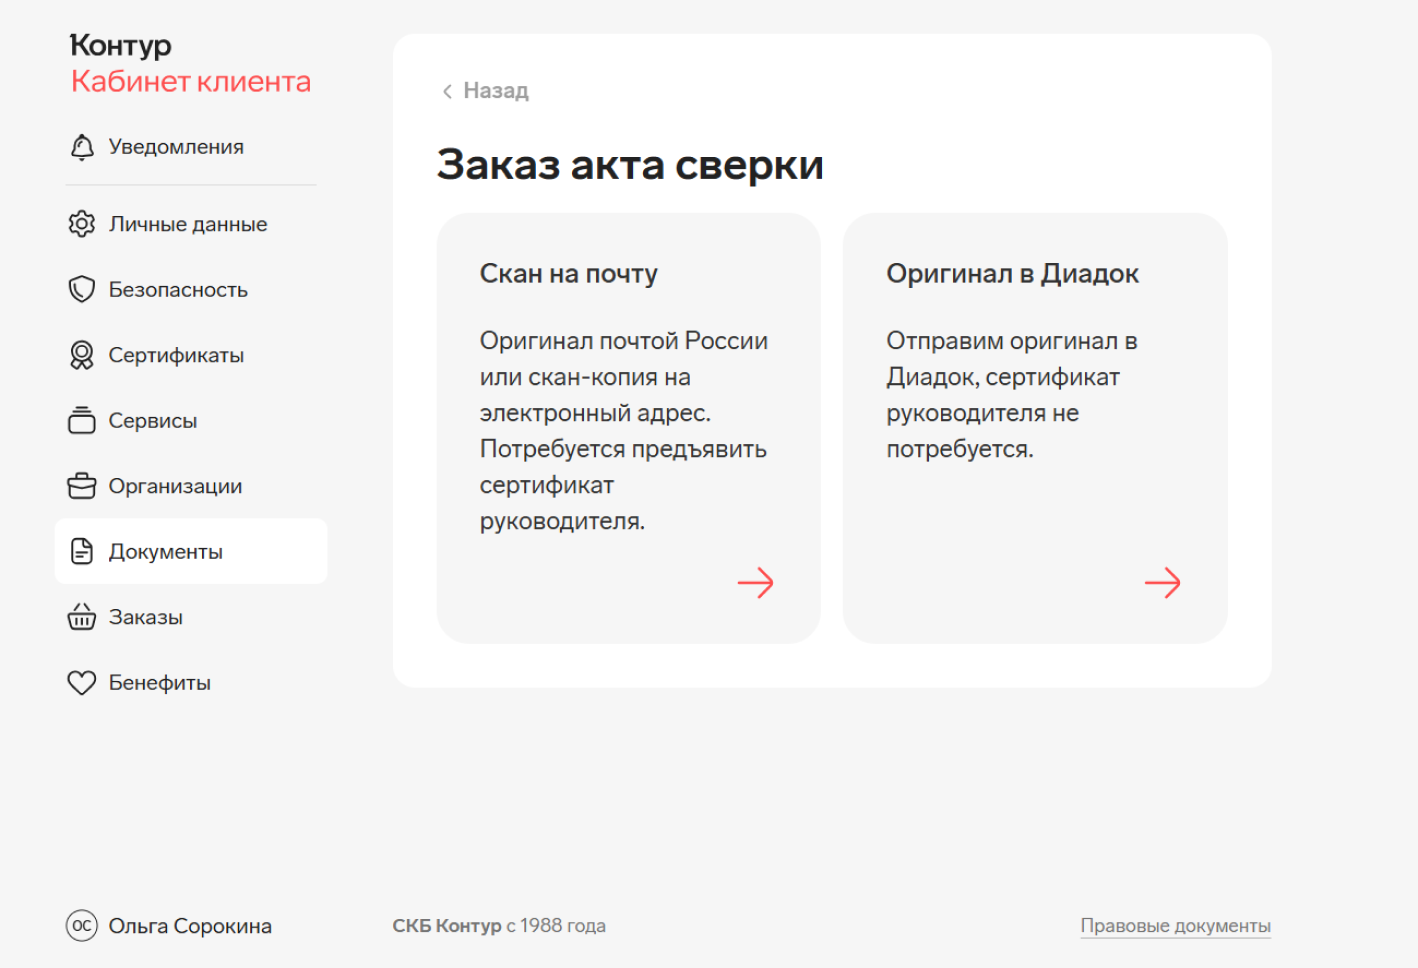Viewport: 1418px width, 968px height.
Task: Open the Ольга Сорокина profile
Action: tap(169, 926)
